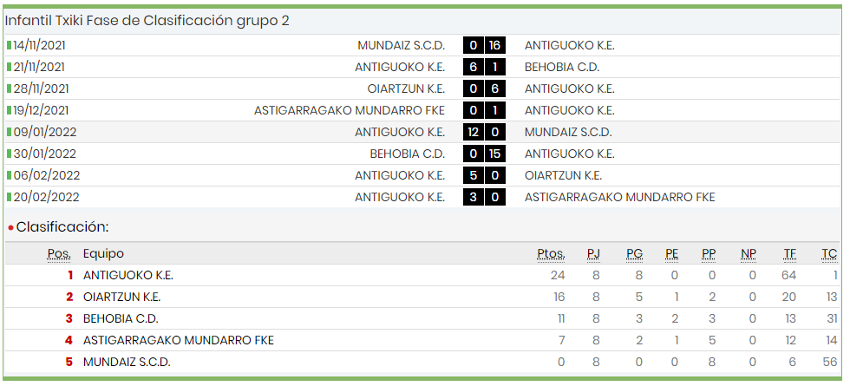Click the green marker beside 28/11/2021

[9, 89]
